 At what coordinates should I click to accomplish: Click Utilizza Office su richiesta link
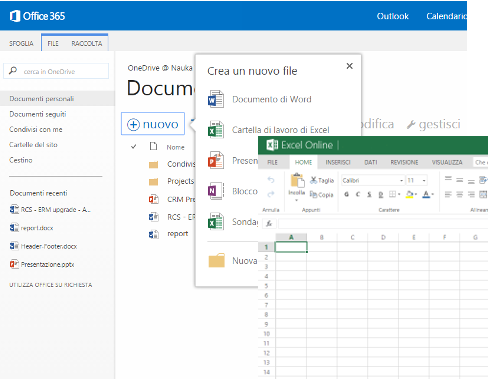pyautogui.click(x=50, y=285)
